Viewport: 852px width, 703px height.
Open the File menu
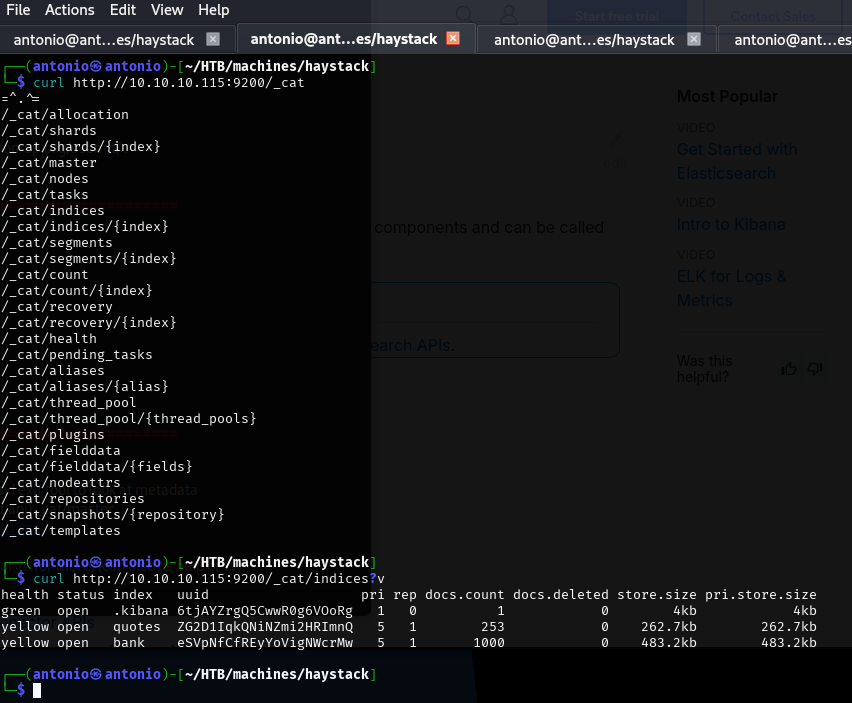[18, 10]
